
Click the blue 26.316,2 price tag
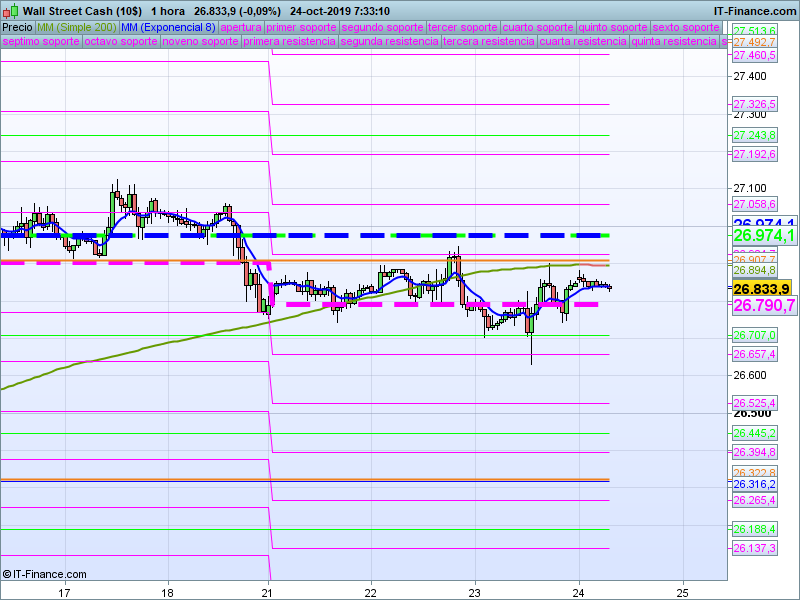coord(755,484)
